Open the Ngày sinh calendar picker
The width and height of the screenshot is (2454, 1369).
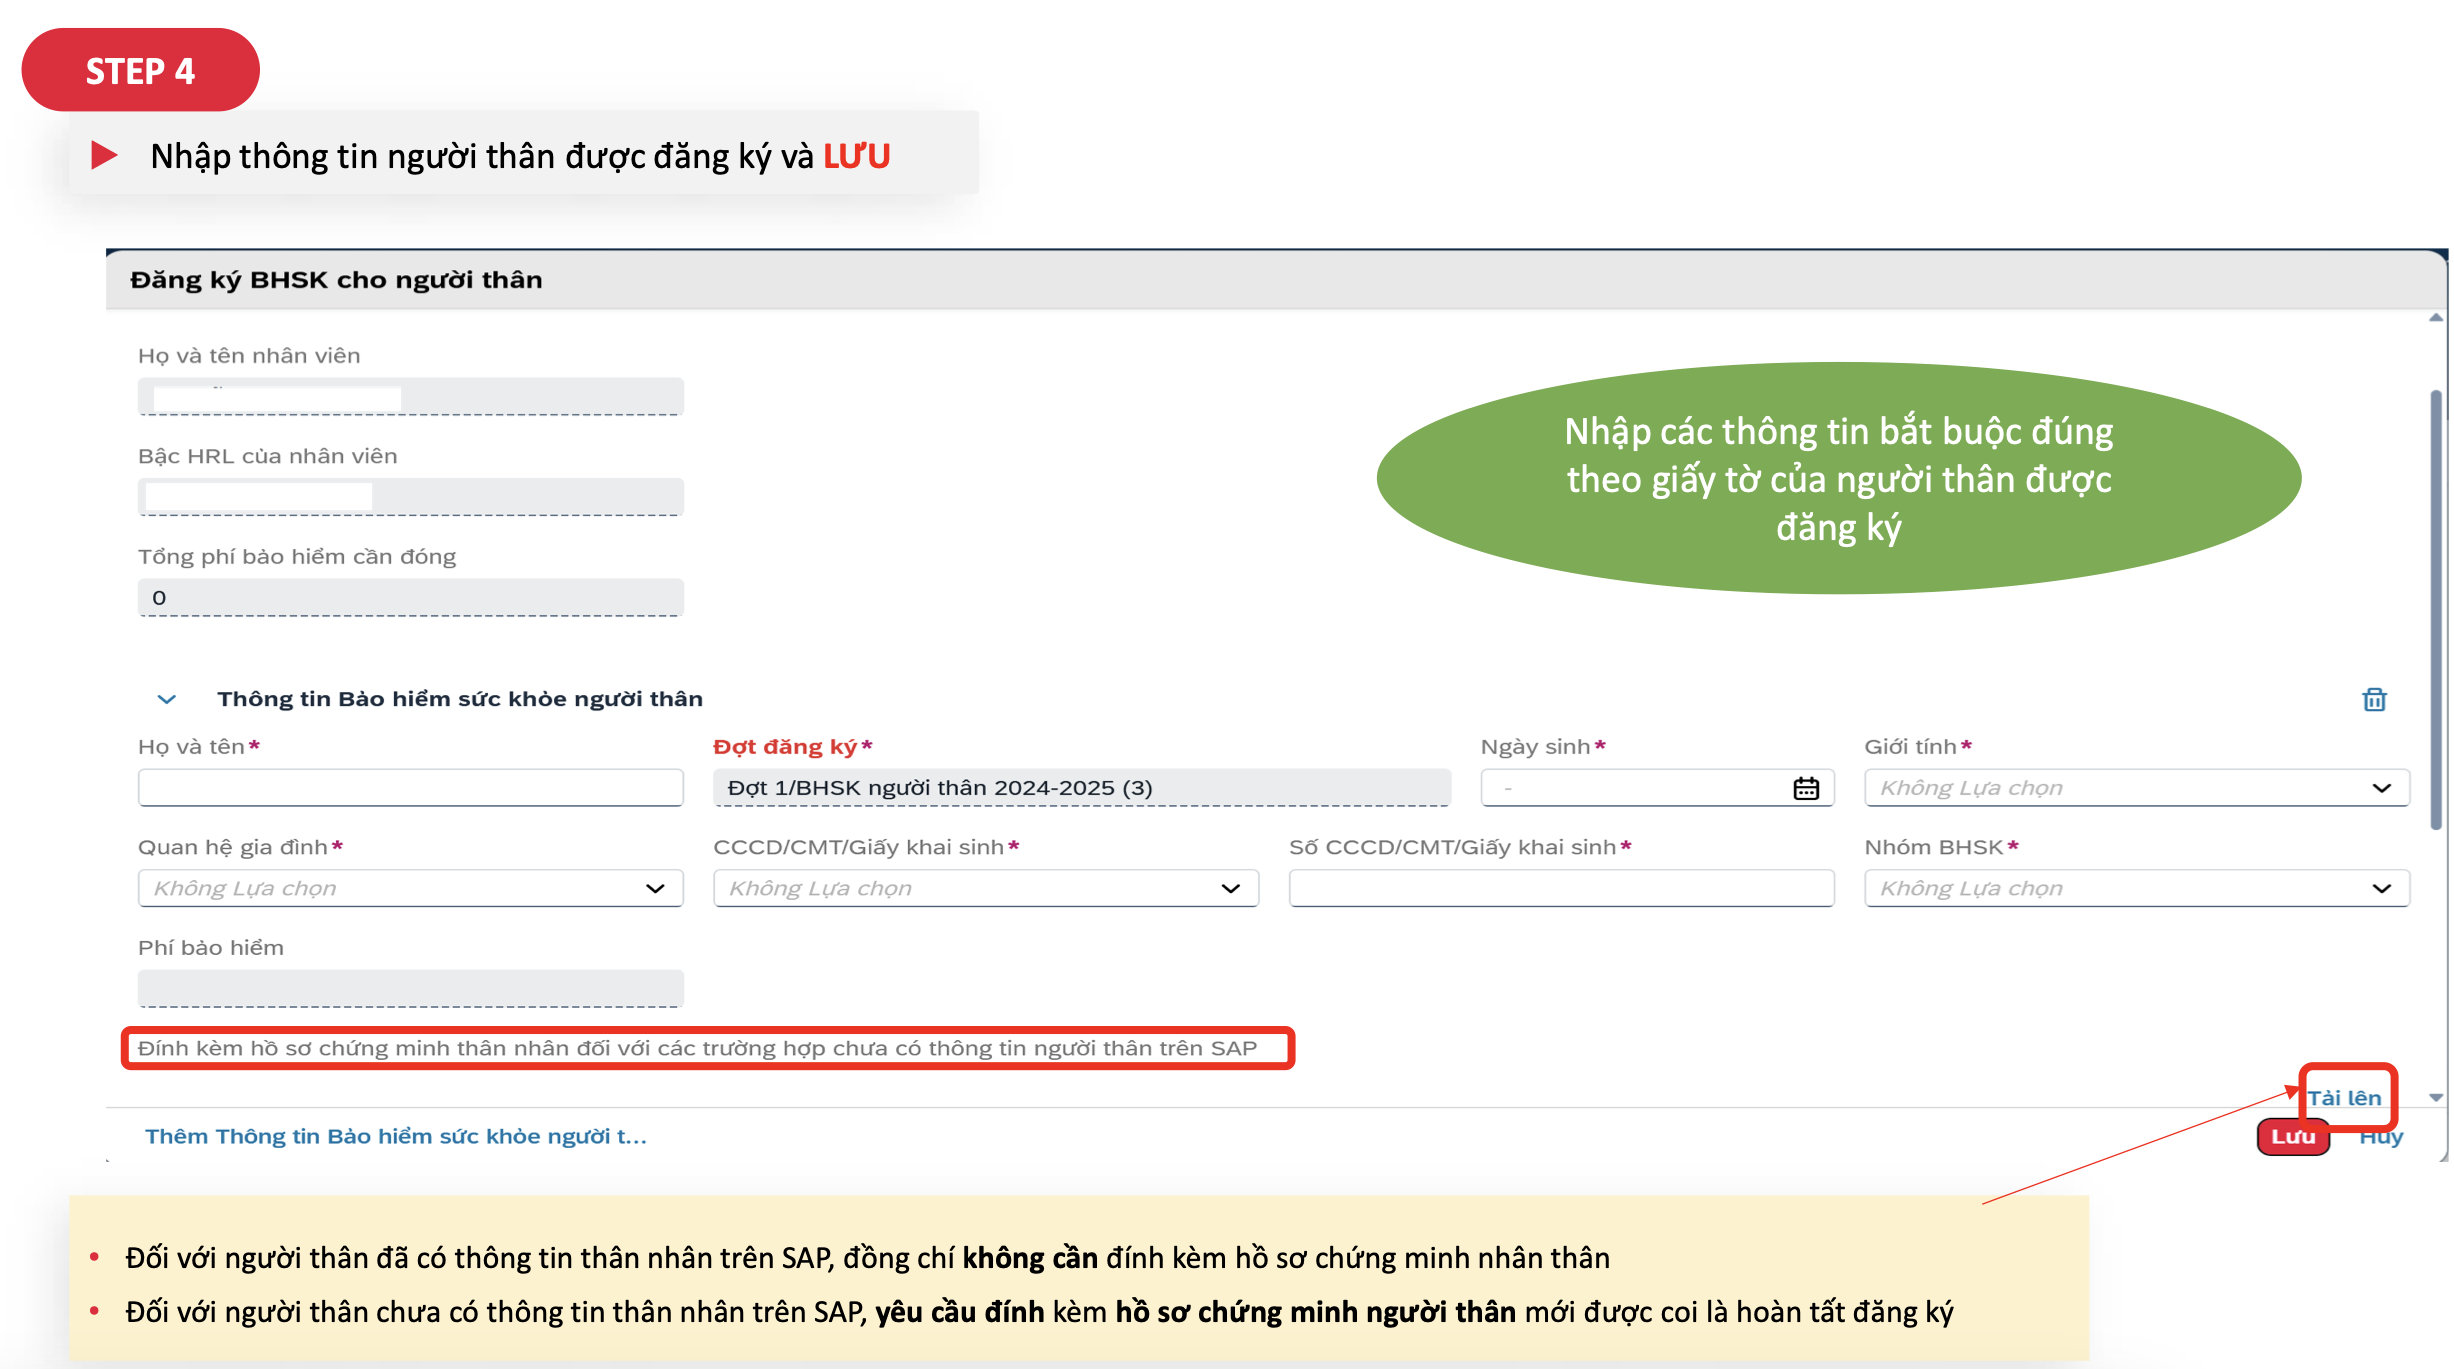(1805, 788)
